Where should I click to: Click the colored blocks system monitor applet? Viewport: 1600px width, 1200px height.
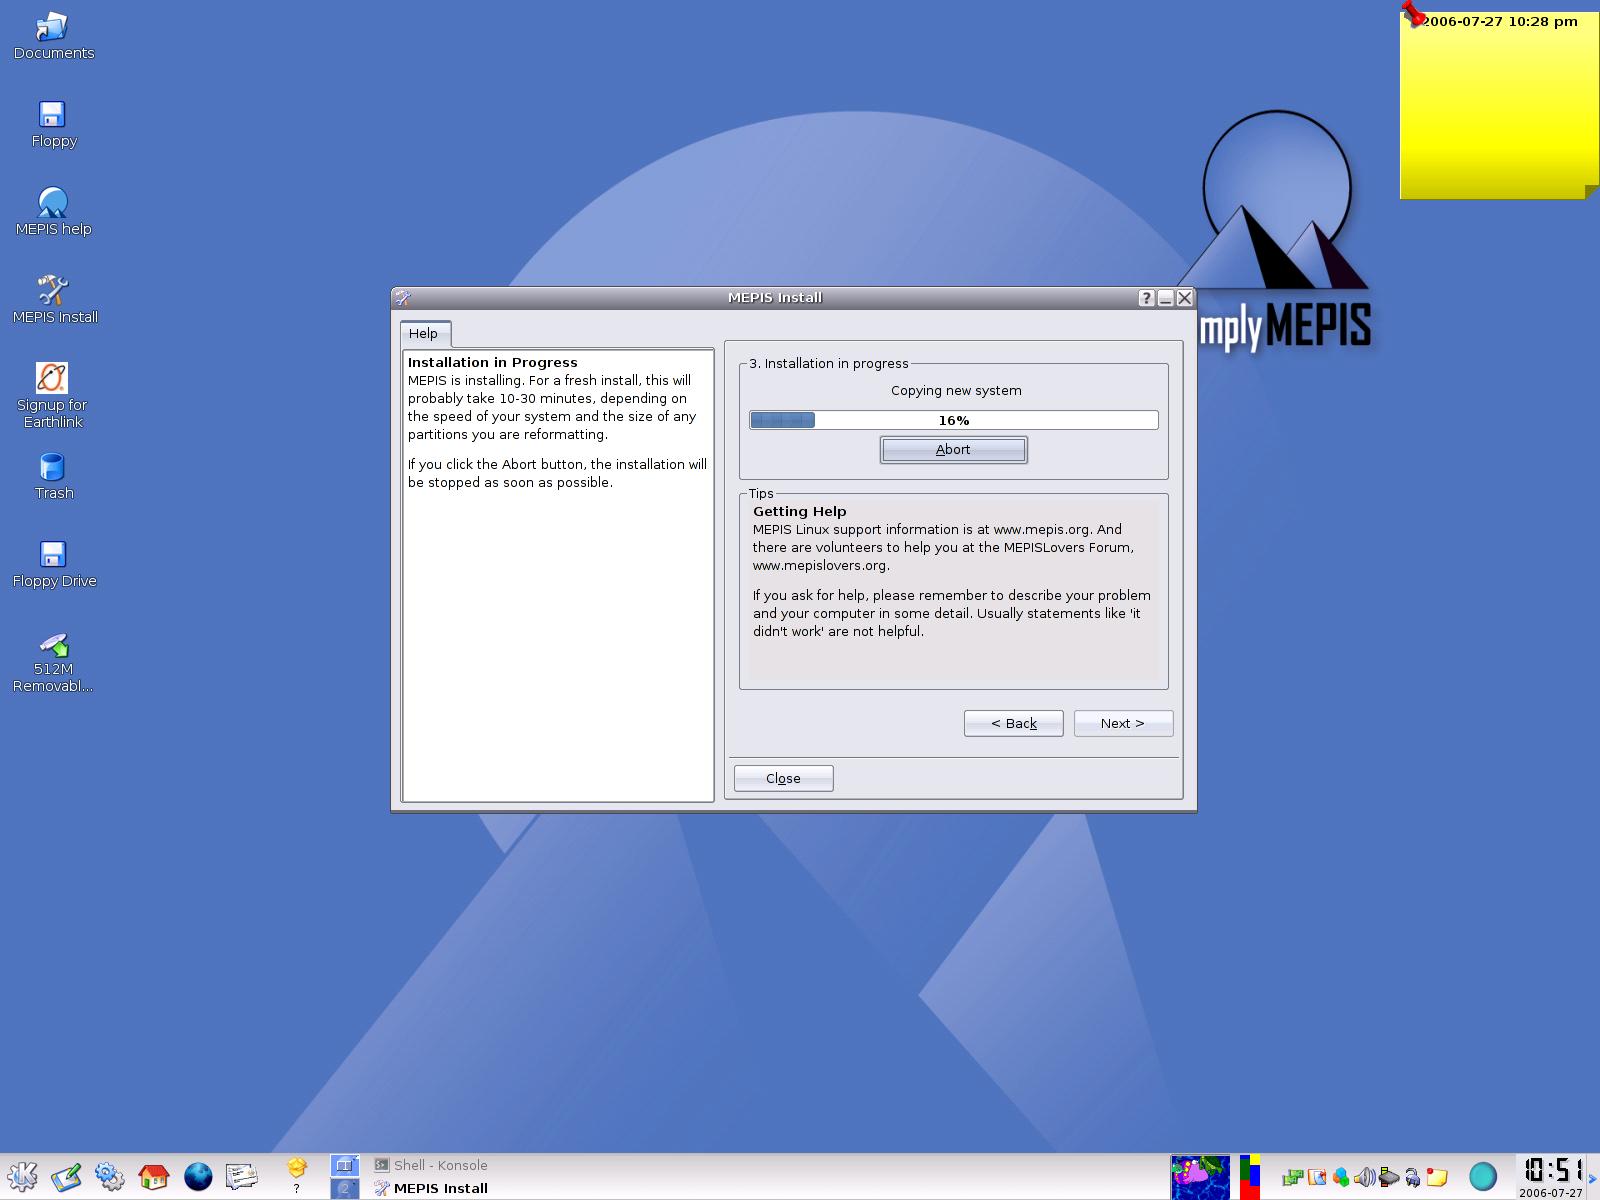click(x=1250, y=1177)
